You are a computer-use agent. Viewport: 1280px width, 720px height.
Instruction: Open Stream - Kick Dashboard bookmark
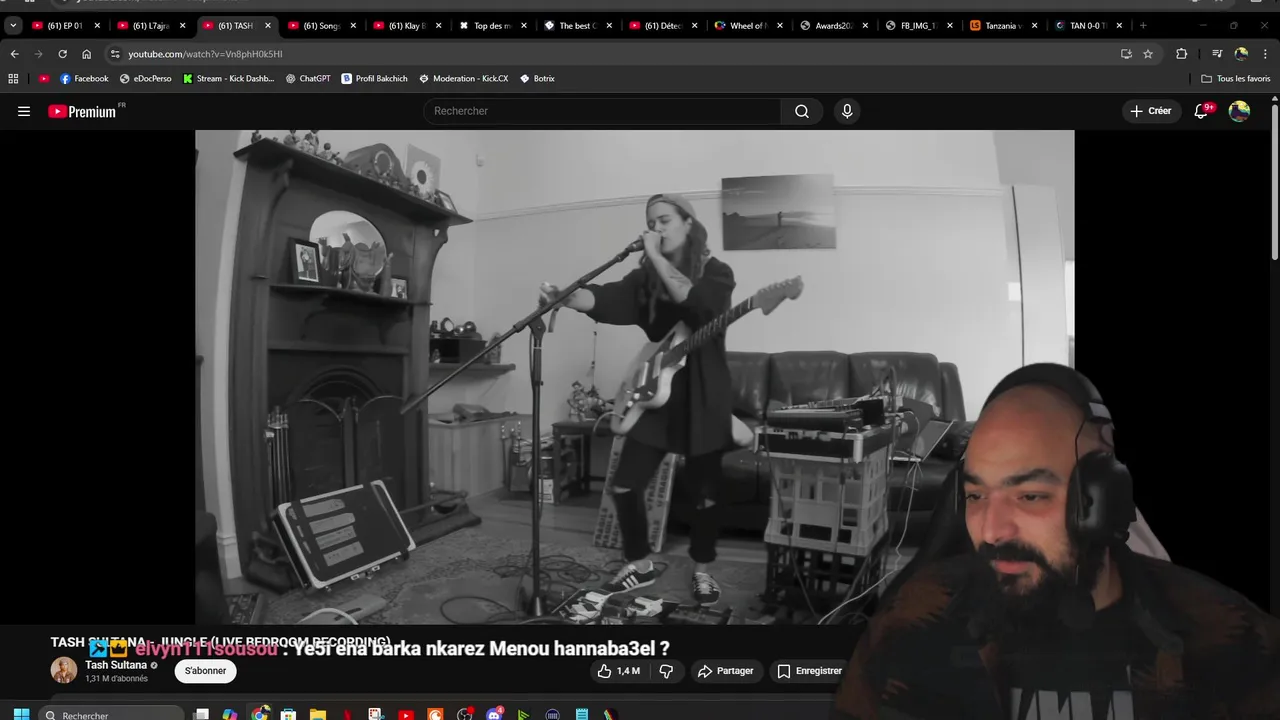click(228, 78)
